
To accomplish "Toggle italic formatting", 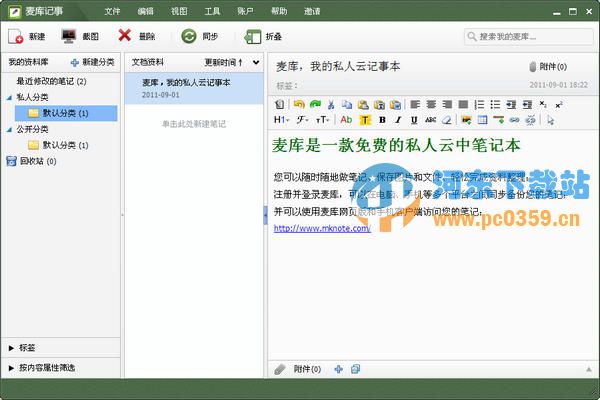I will pyautogui.click(x=398, y=120).
